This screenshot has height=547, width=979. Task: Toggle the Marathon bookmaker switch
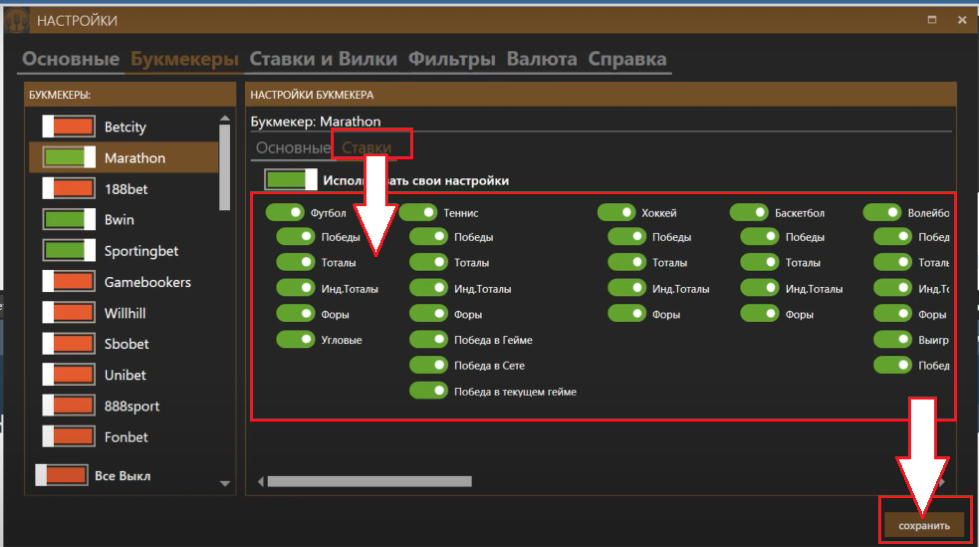coord(69,157)
